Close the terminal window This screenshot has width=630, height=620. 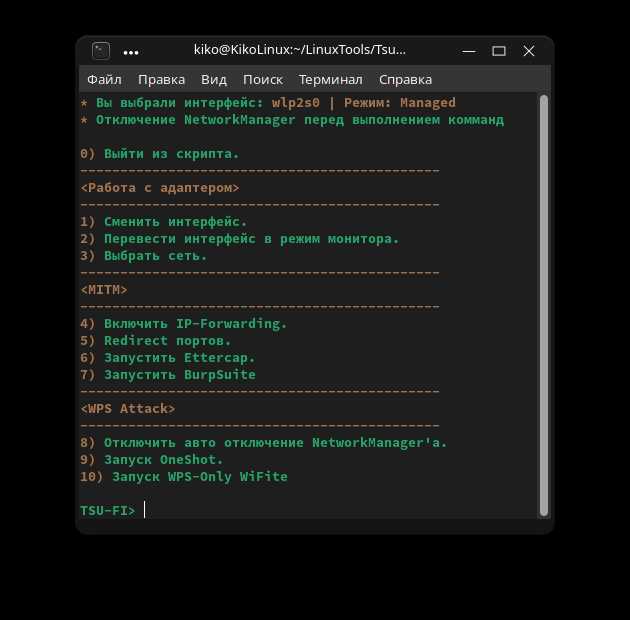tap(529, 51)
